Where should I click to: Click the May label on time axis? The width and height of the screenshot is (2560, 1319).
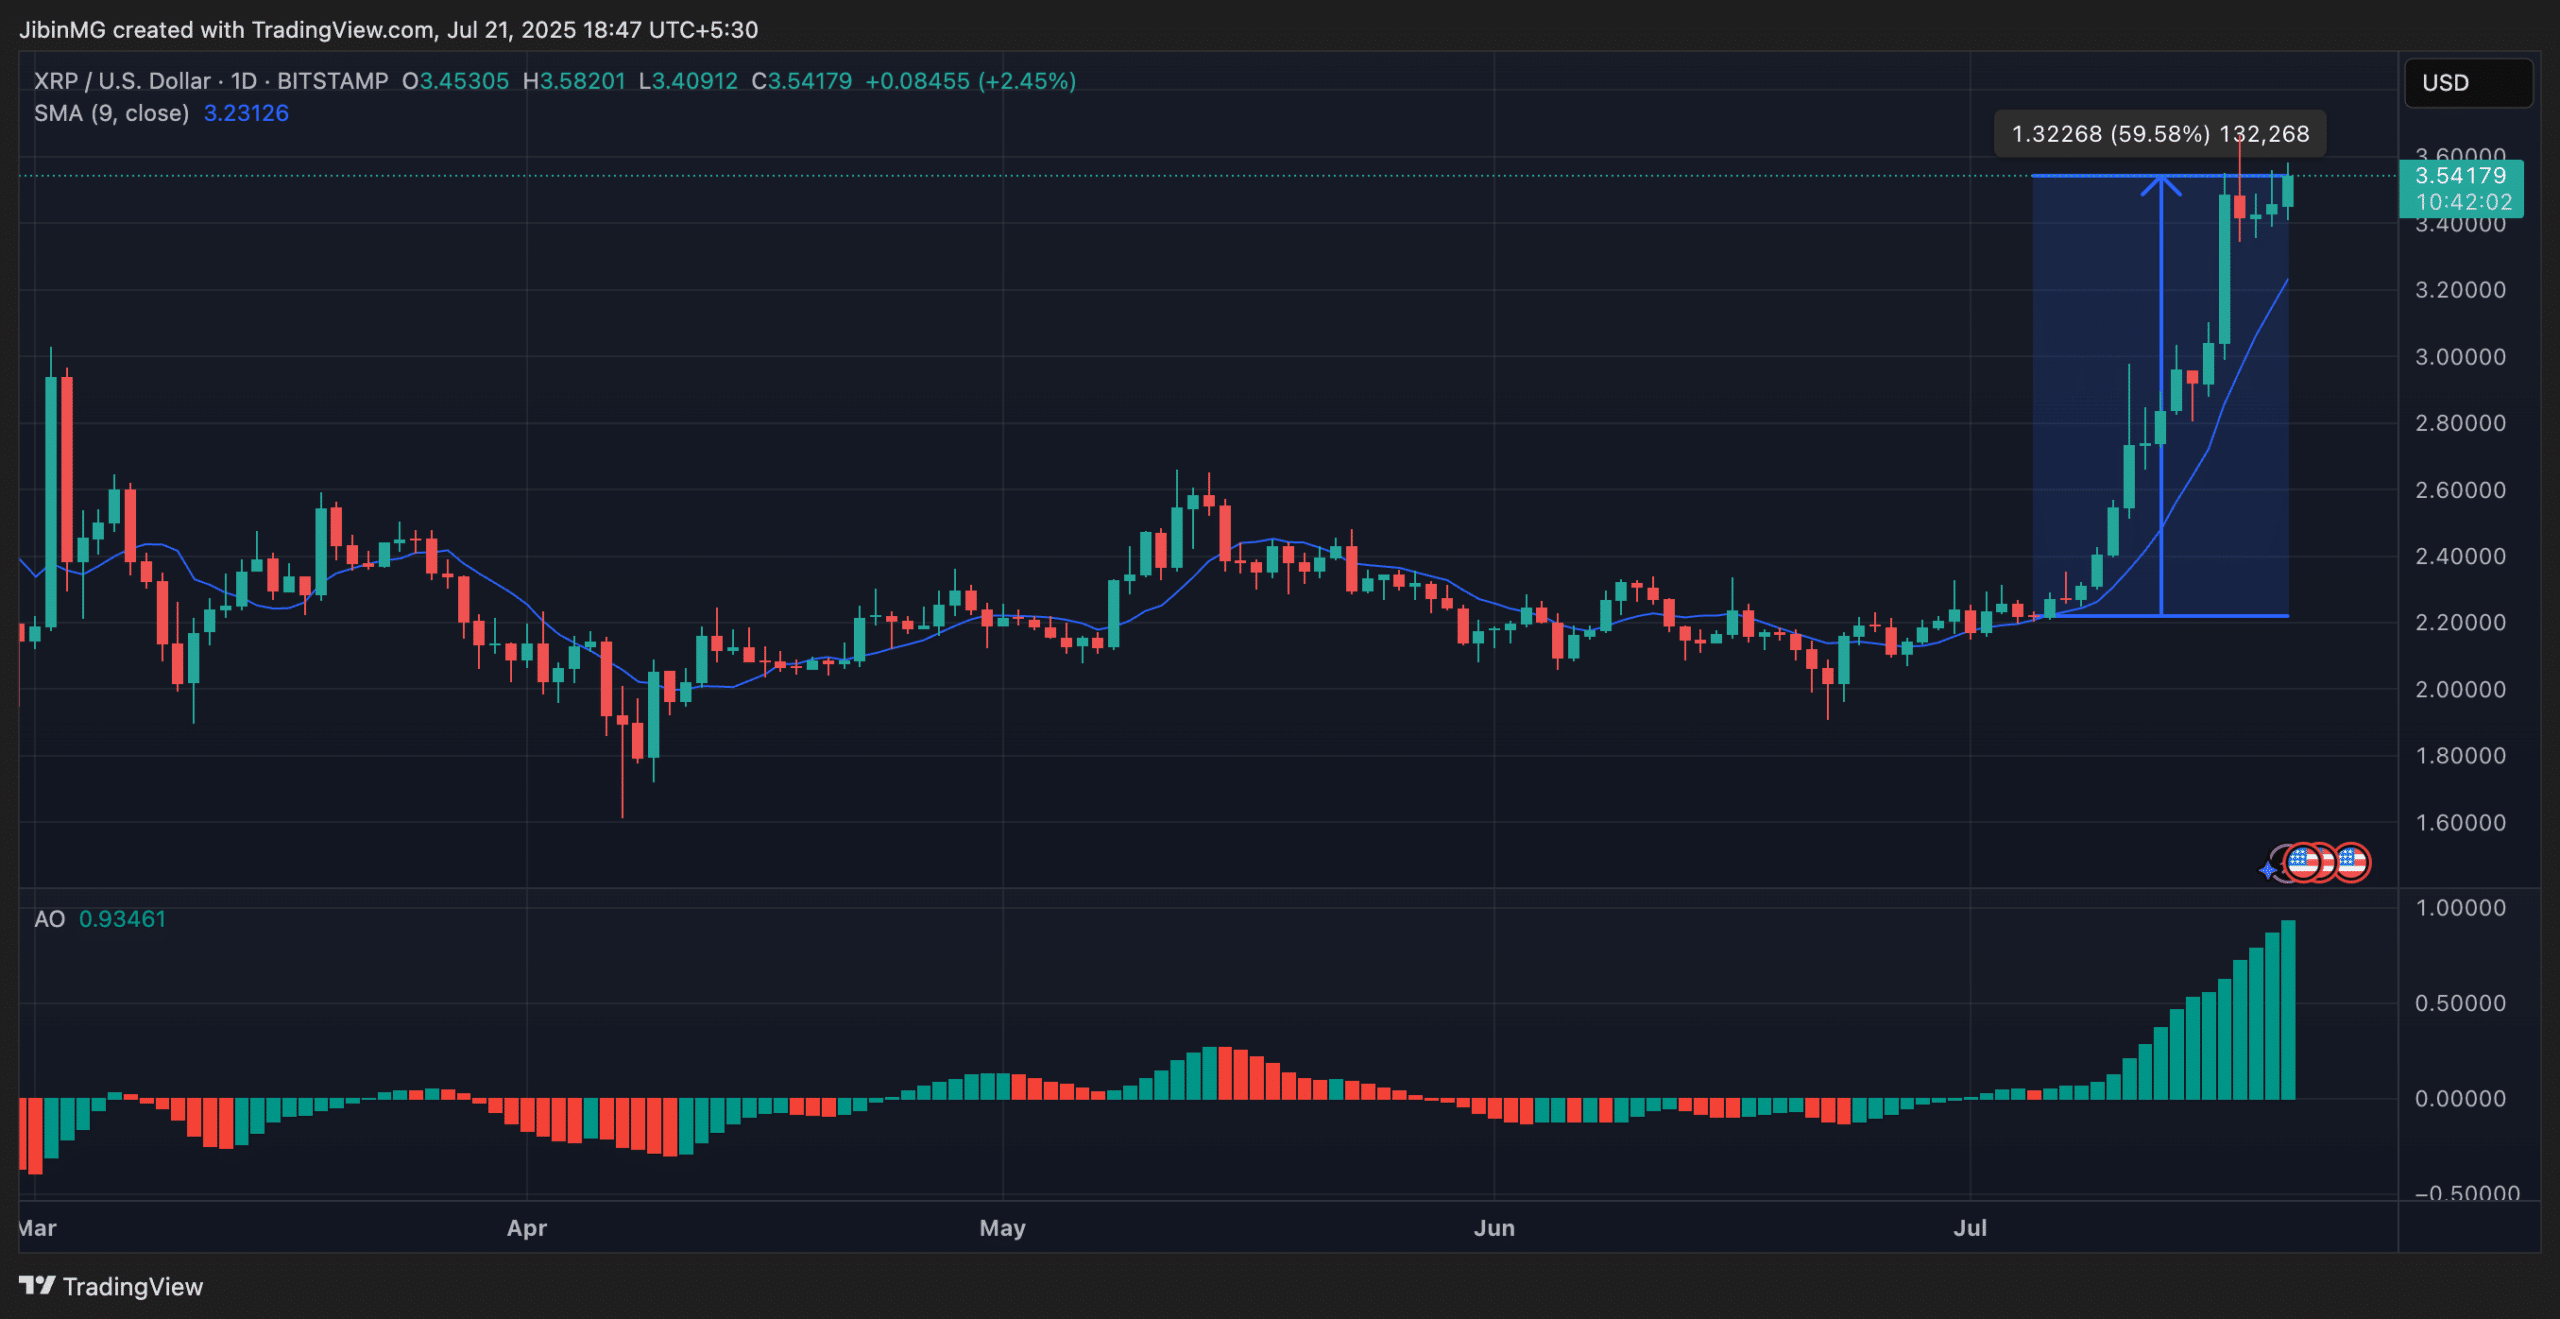pyautogui.click(x=1002, y=1228)
